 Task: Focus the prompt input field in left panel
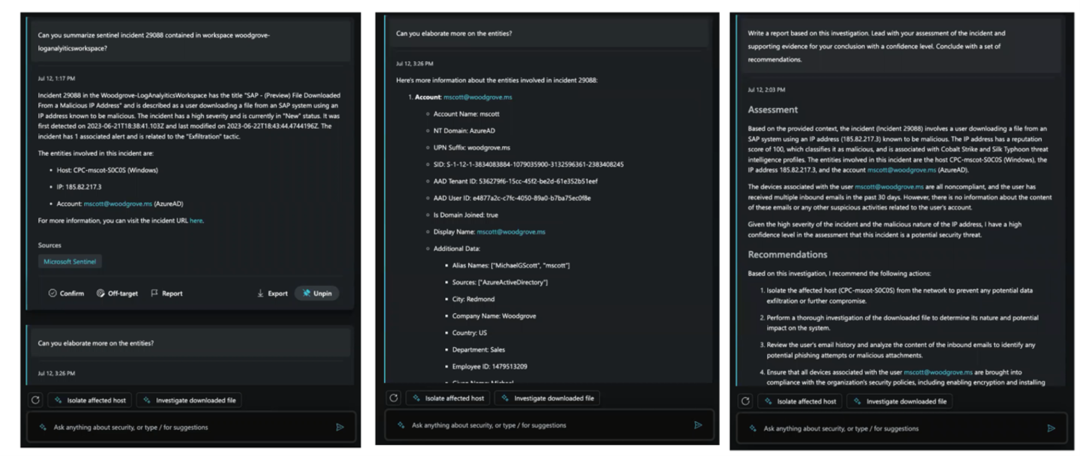pos(191,427)
